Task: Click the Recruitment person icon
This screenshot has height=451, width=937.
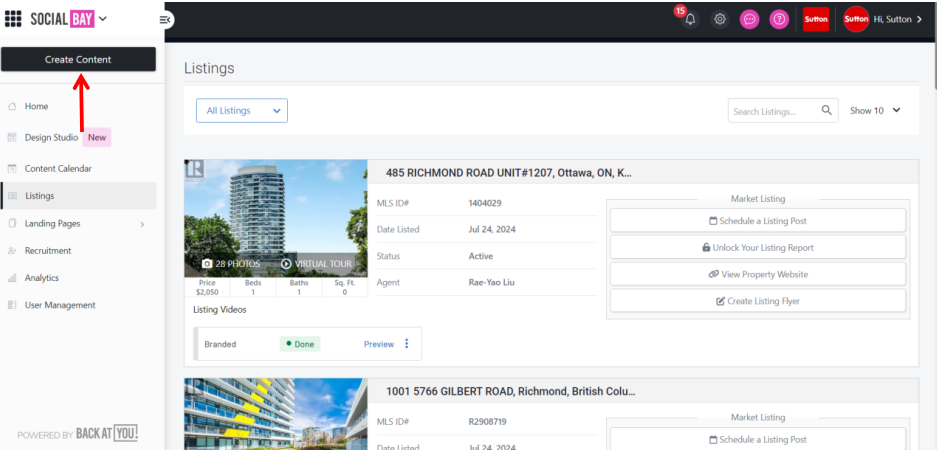Action: point(12,251)
